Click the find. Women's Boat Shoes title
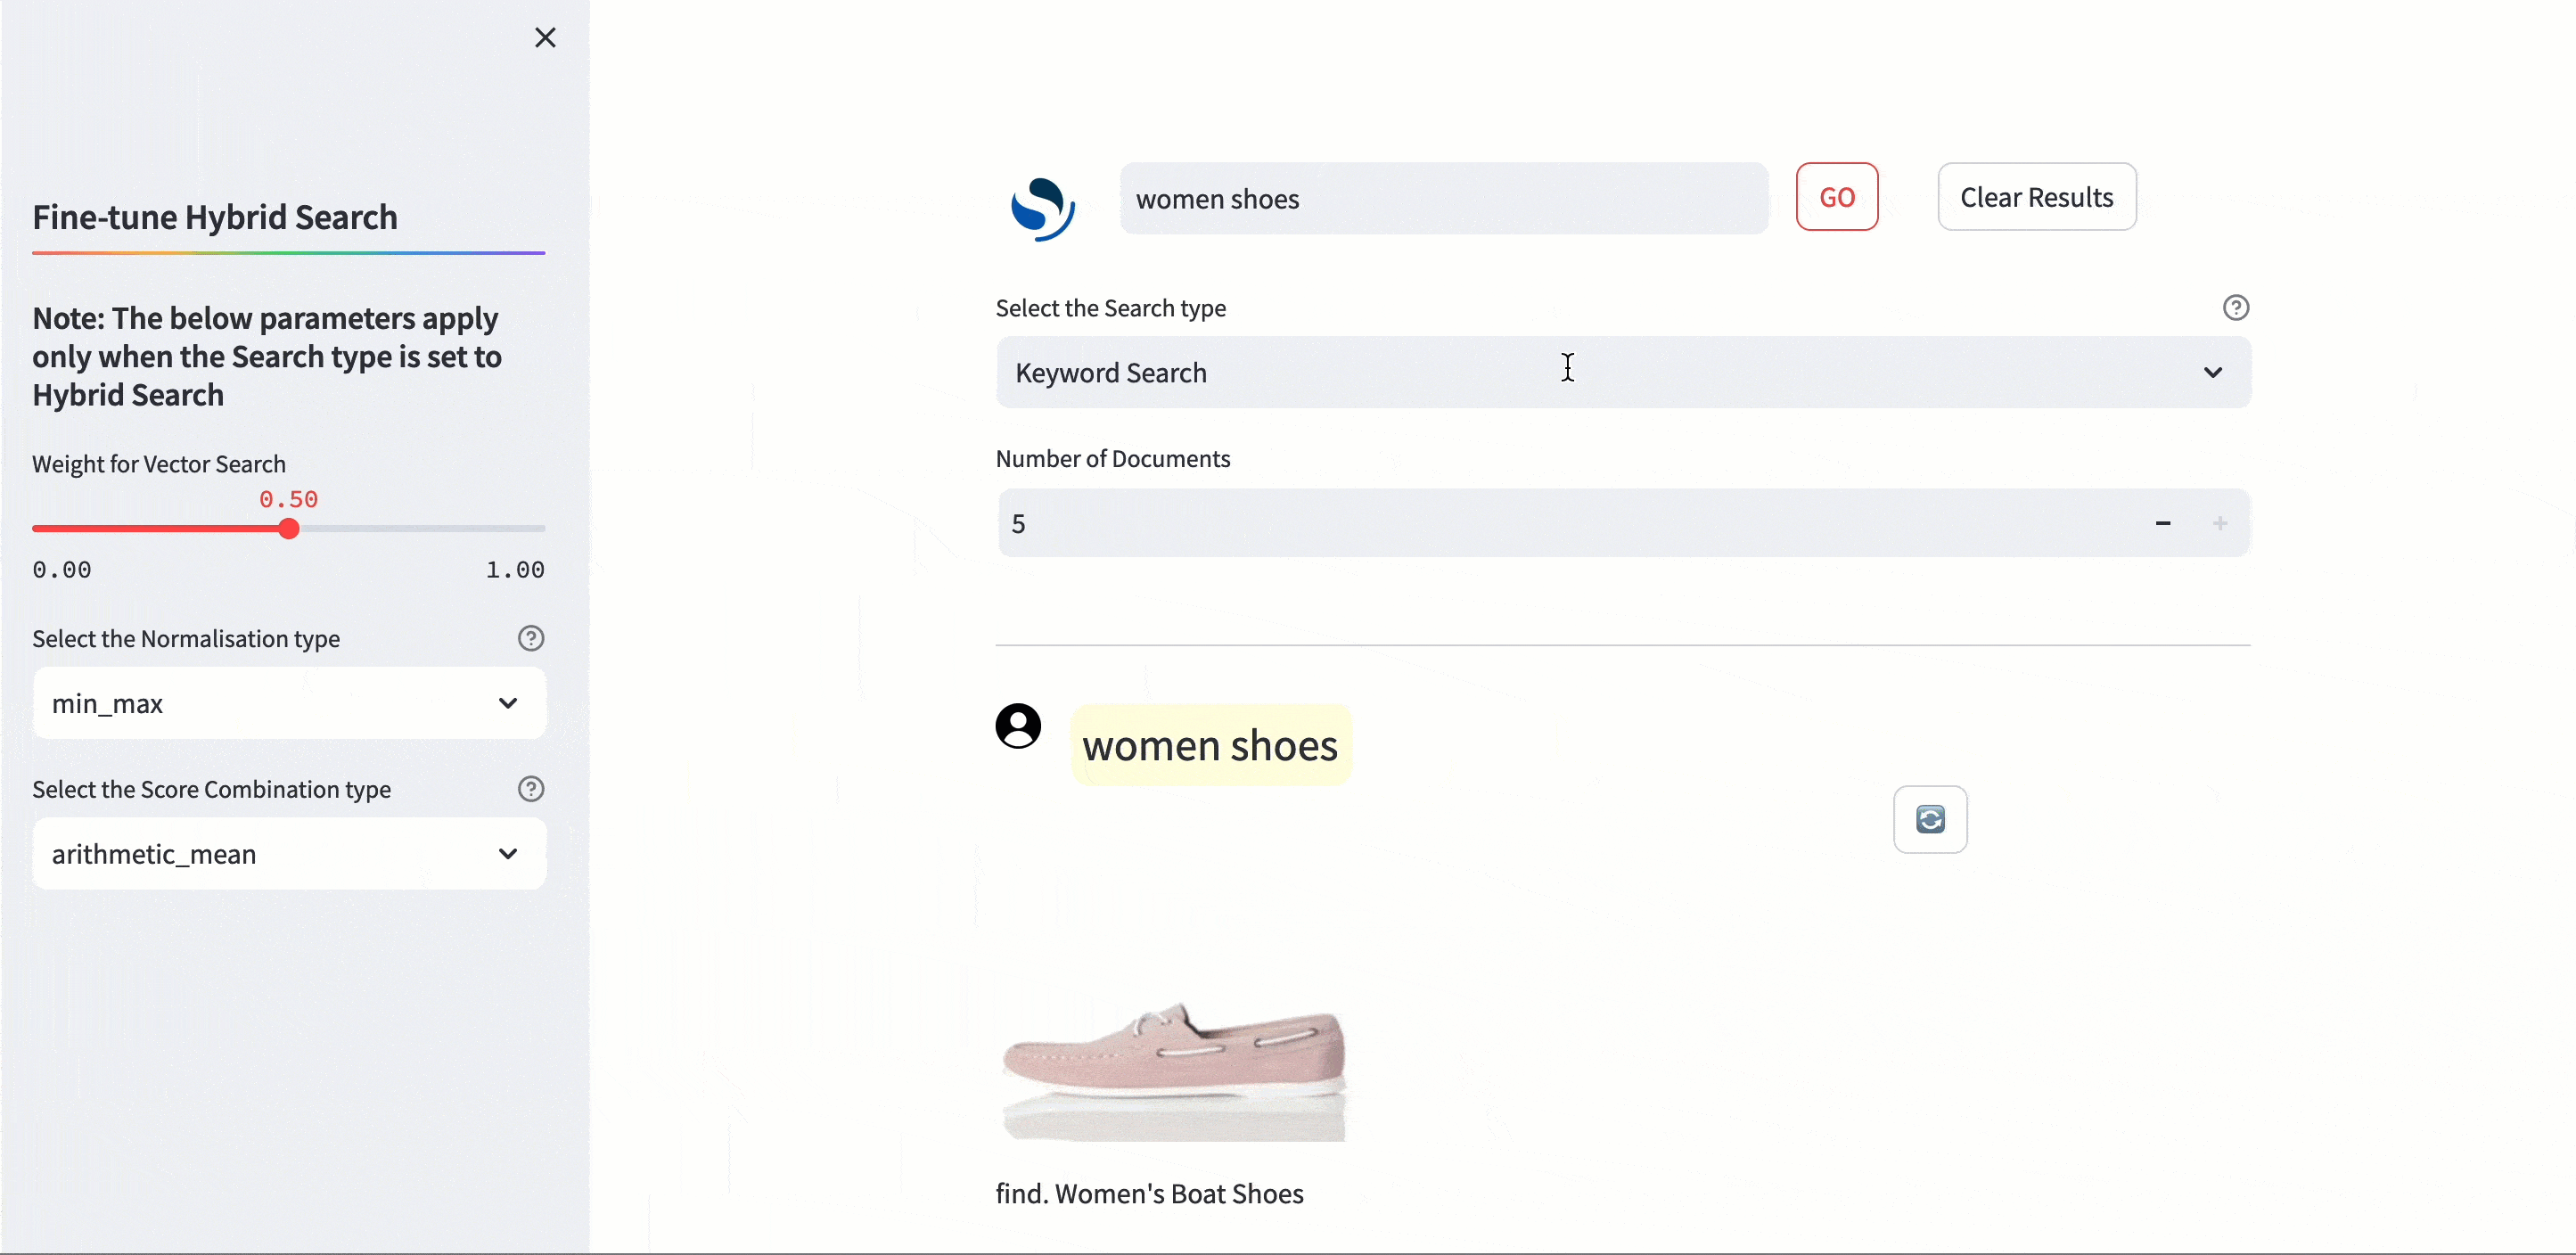 (x=1149, y=1194)
